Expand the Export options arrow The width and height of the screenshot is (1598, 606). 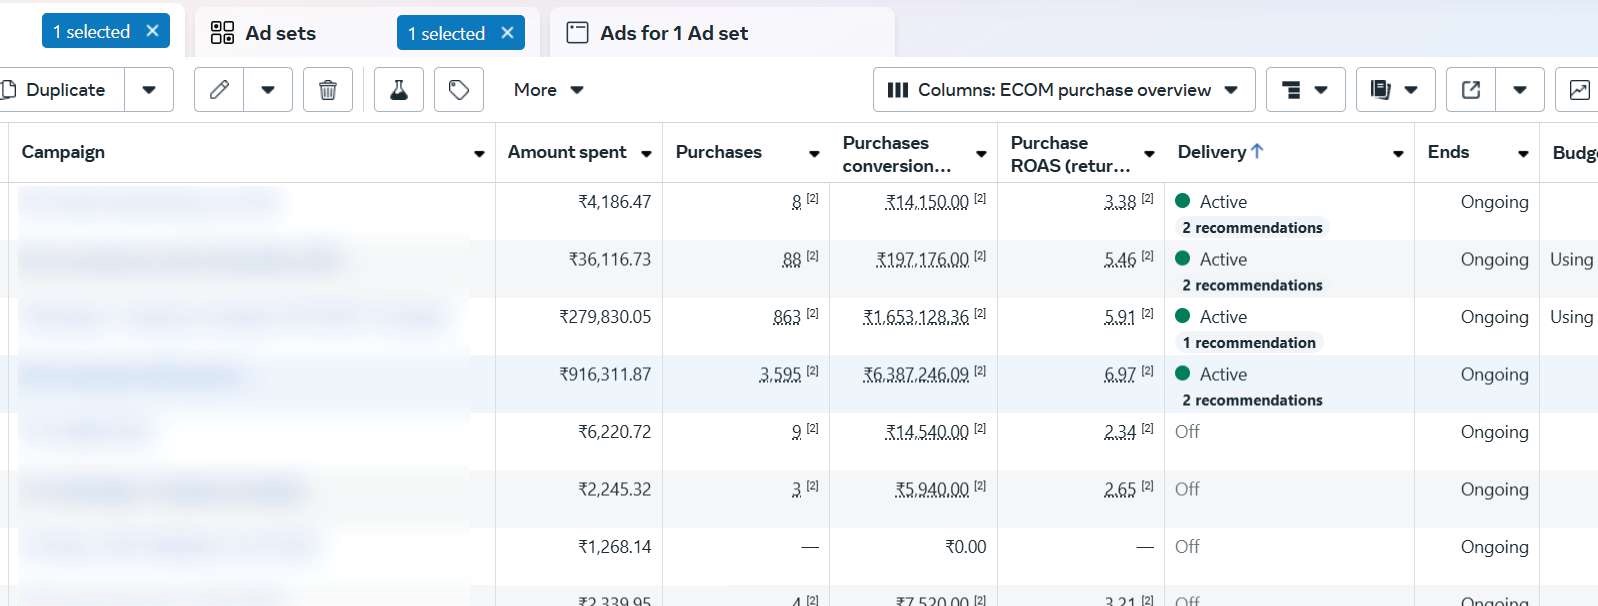pos(1520,90)
